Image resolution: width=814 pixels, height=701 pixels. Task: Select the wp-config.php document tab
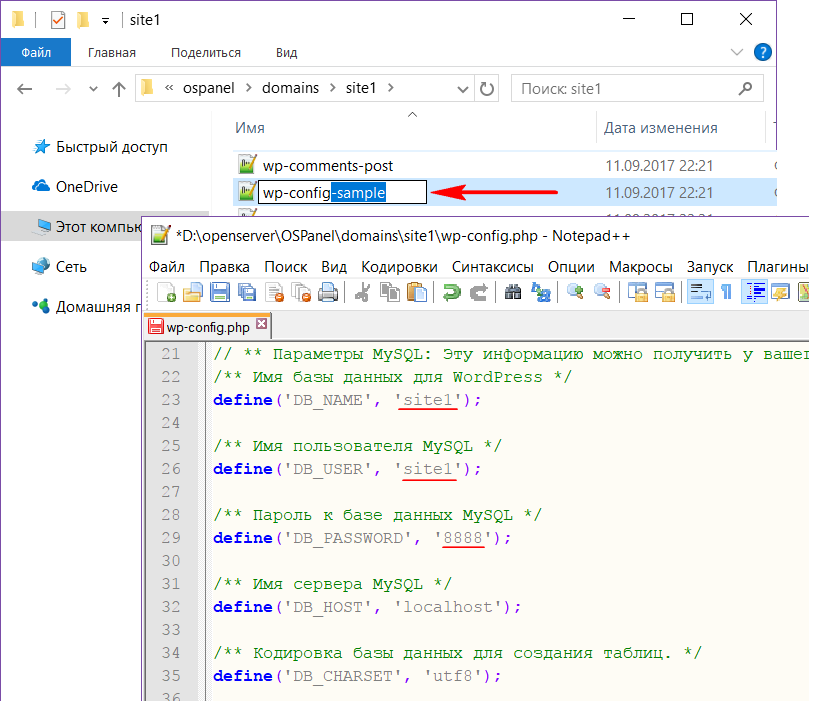click(207, 327)
